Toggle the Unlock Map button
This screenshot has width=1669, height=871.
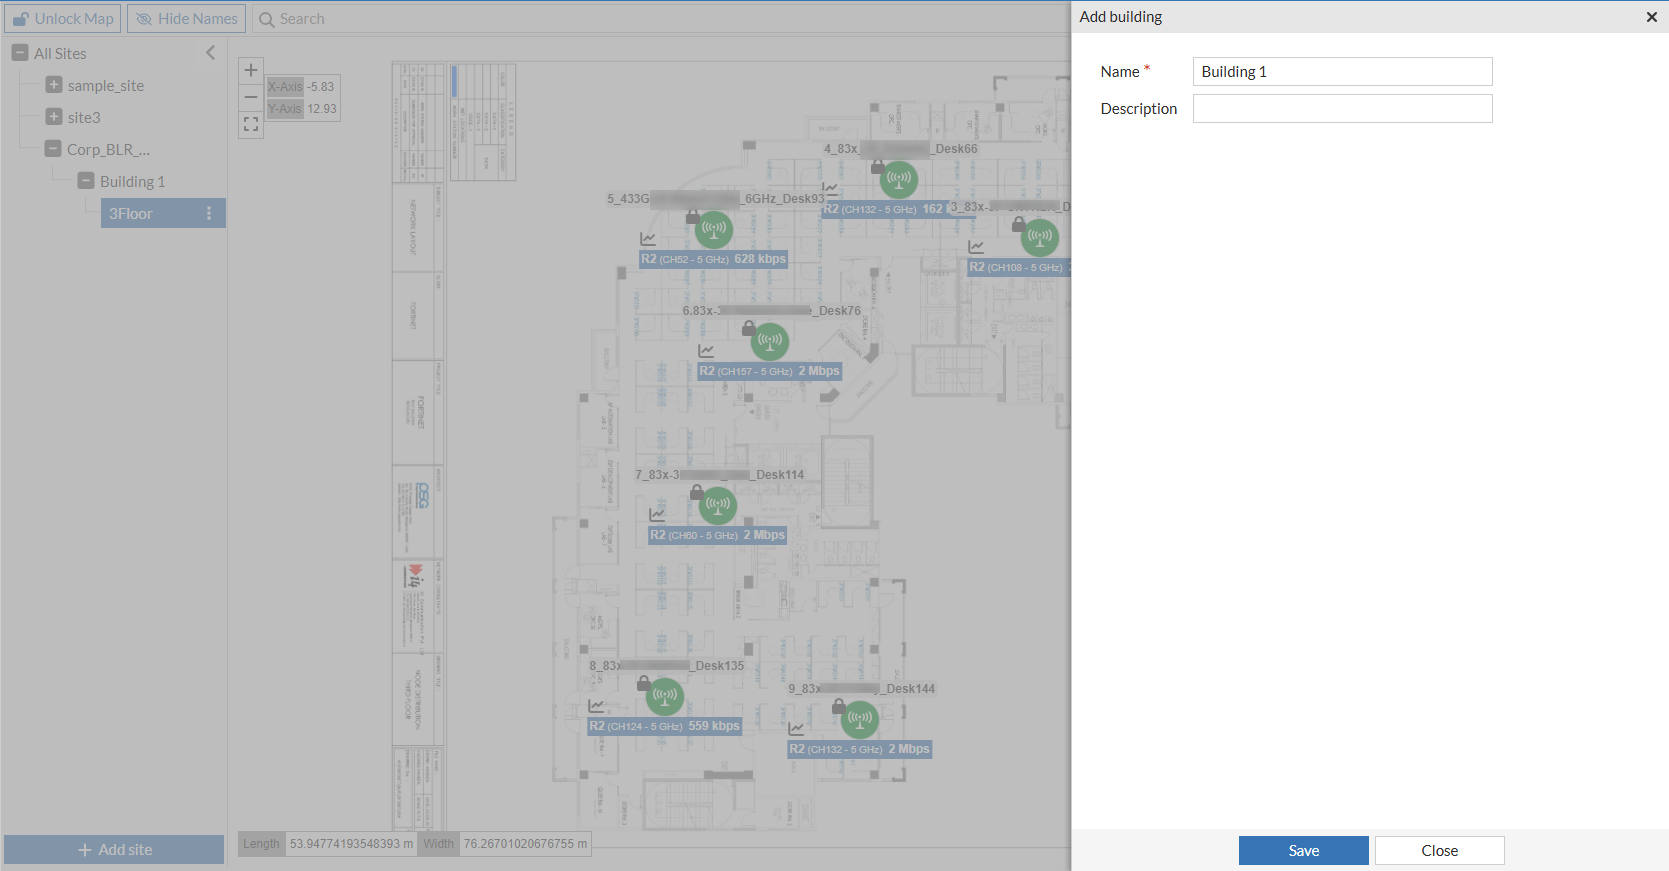tap(62, 19)
